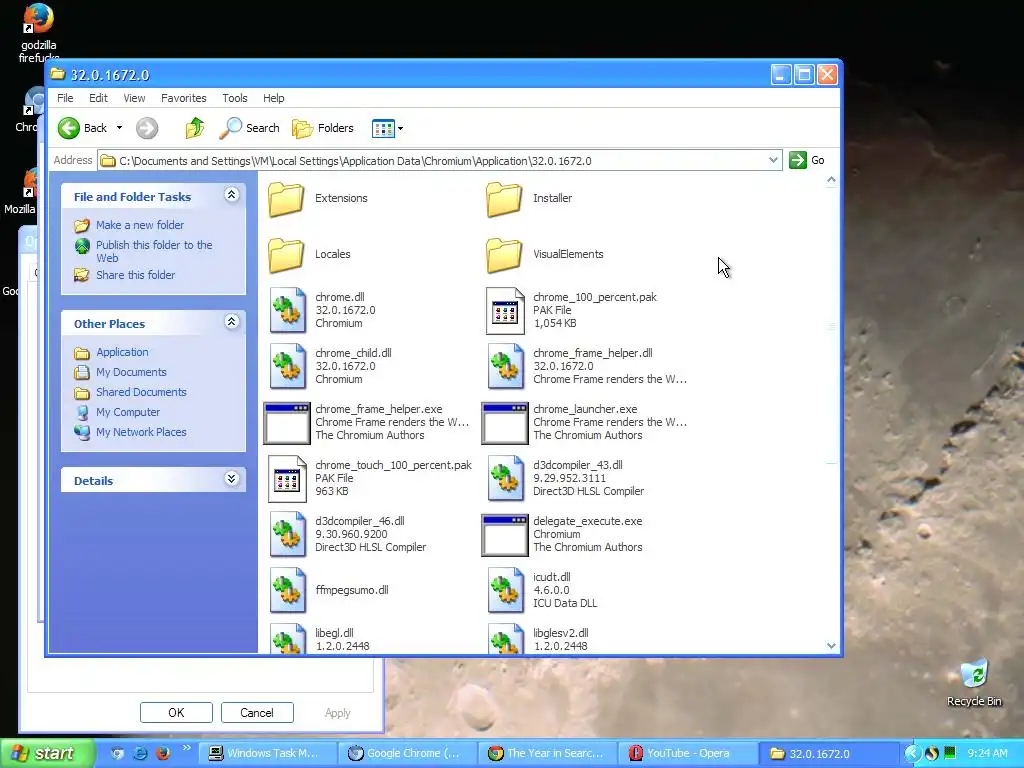Click OK in the background dialog
Screen dimensions: 1024x768
pos(176,712)
